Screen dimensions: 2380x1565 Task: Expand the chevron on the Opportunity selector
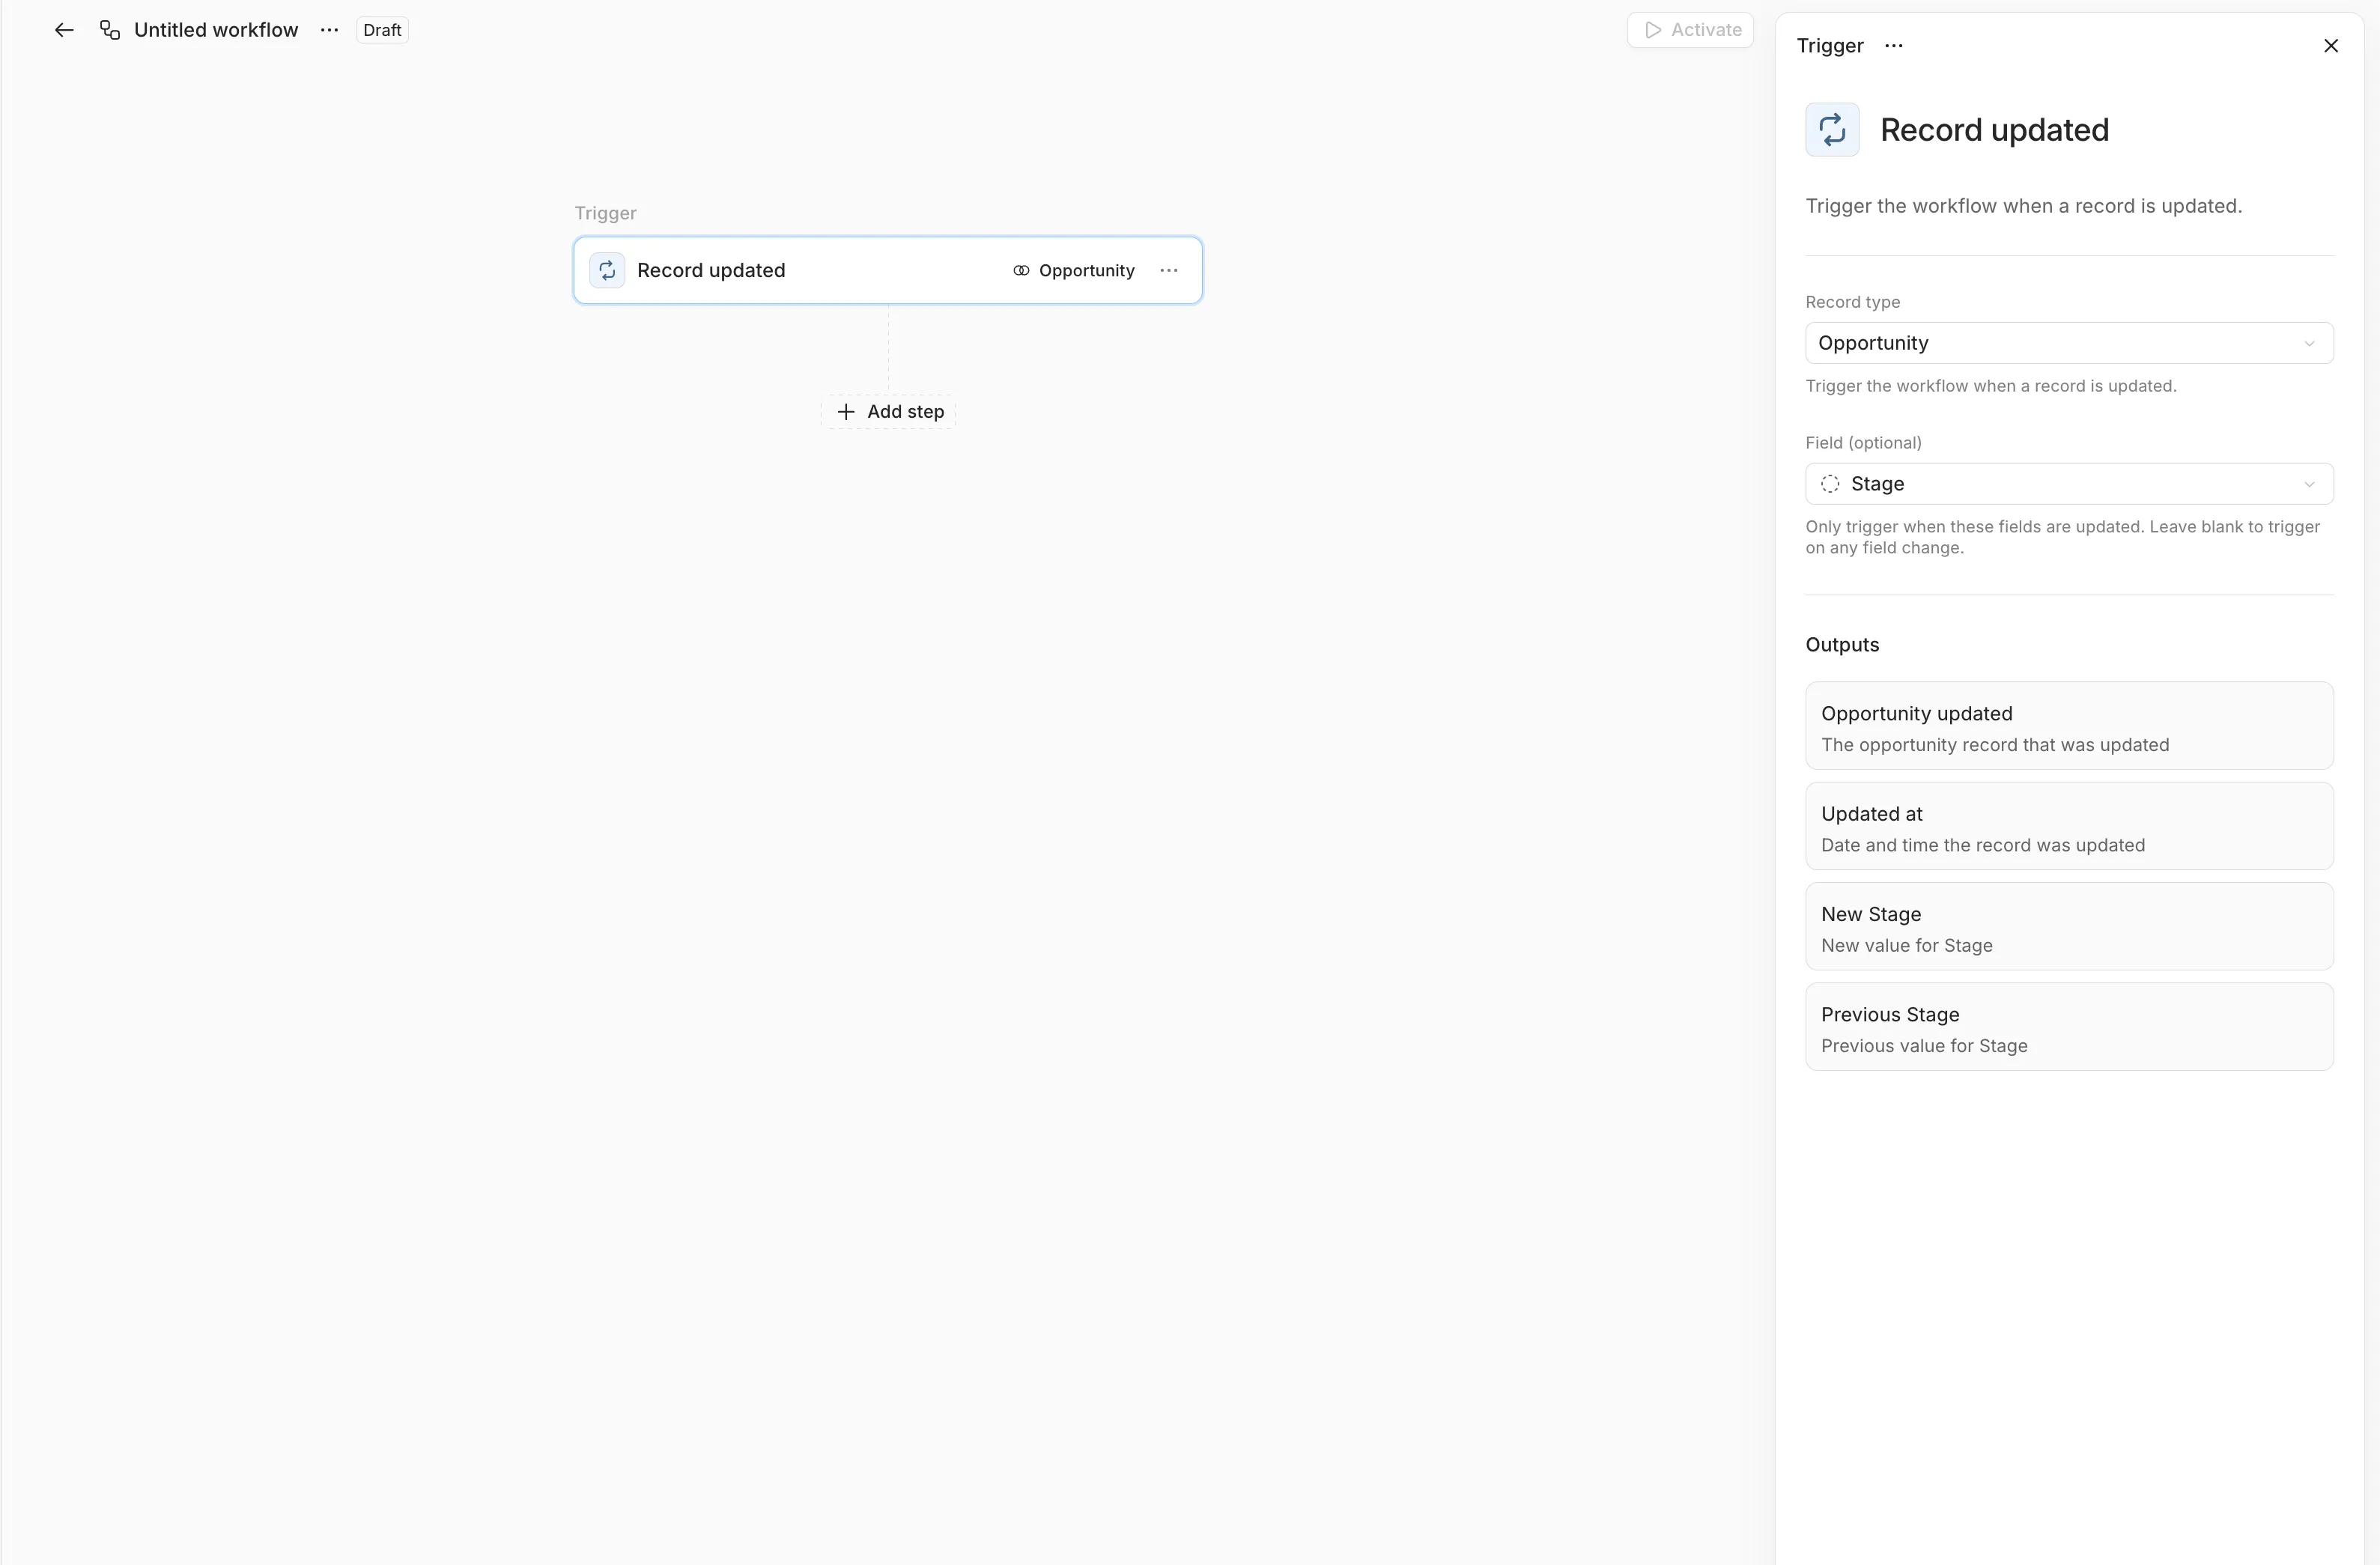2310,343
